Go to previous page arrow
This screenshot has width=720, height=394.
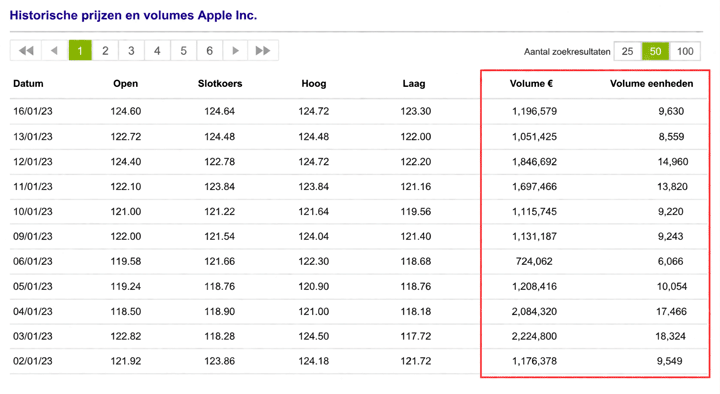pos(54,51)
